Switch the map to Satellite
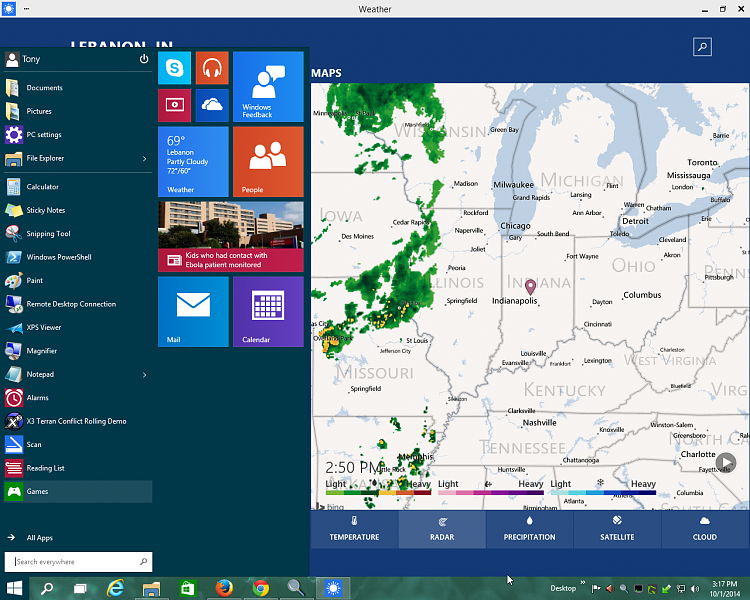 coord(617,529)
